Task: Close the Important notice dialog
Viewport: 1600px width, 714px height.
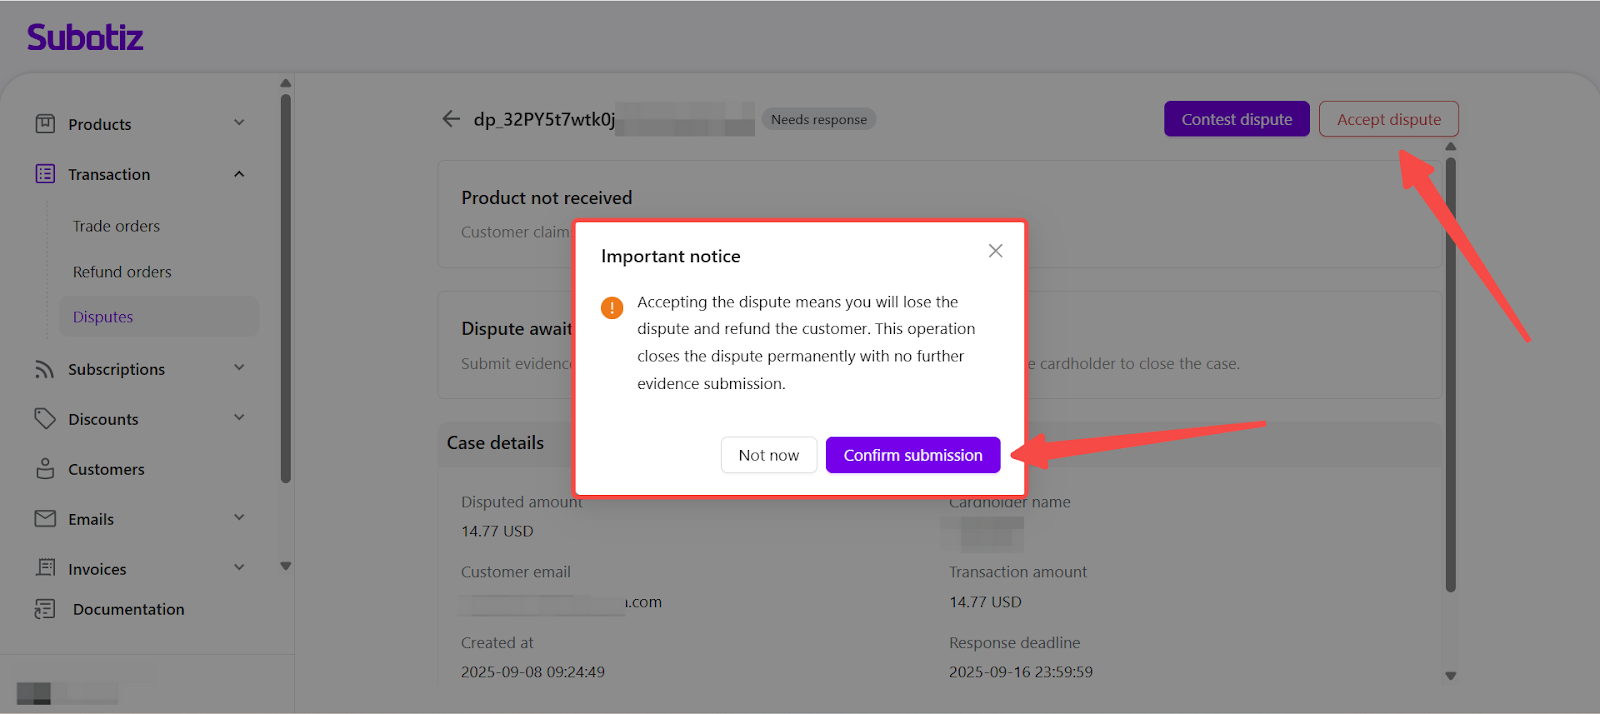Action: point(995,251)
